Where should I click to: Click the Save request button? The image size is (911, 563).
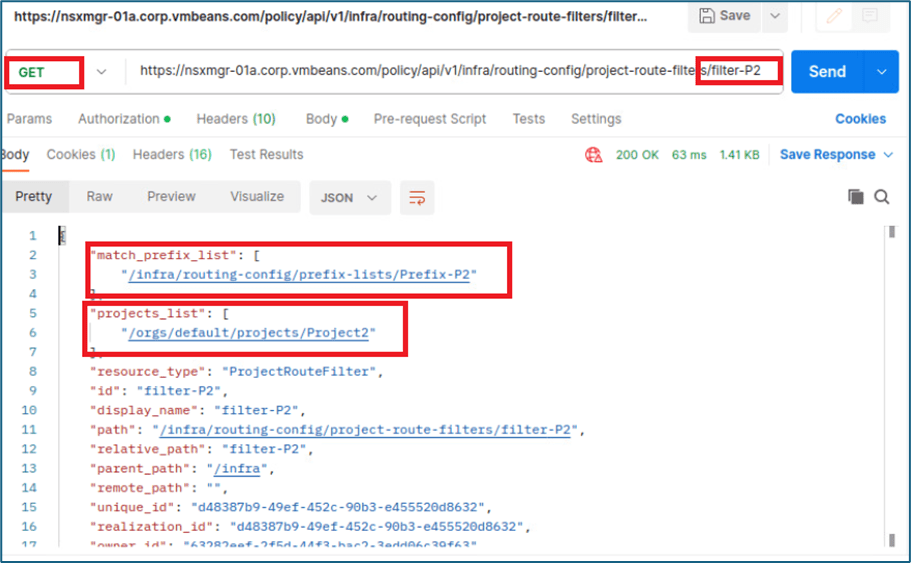(x=726, y=16)
